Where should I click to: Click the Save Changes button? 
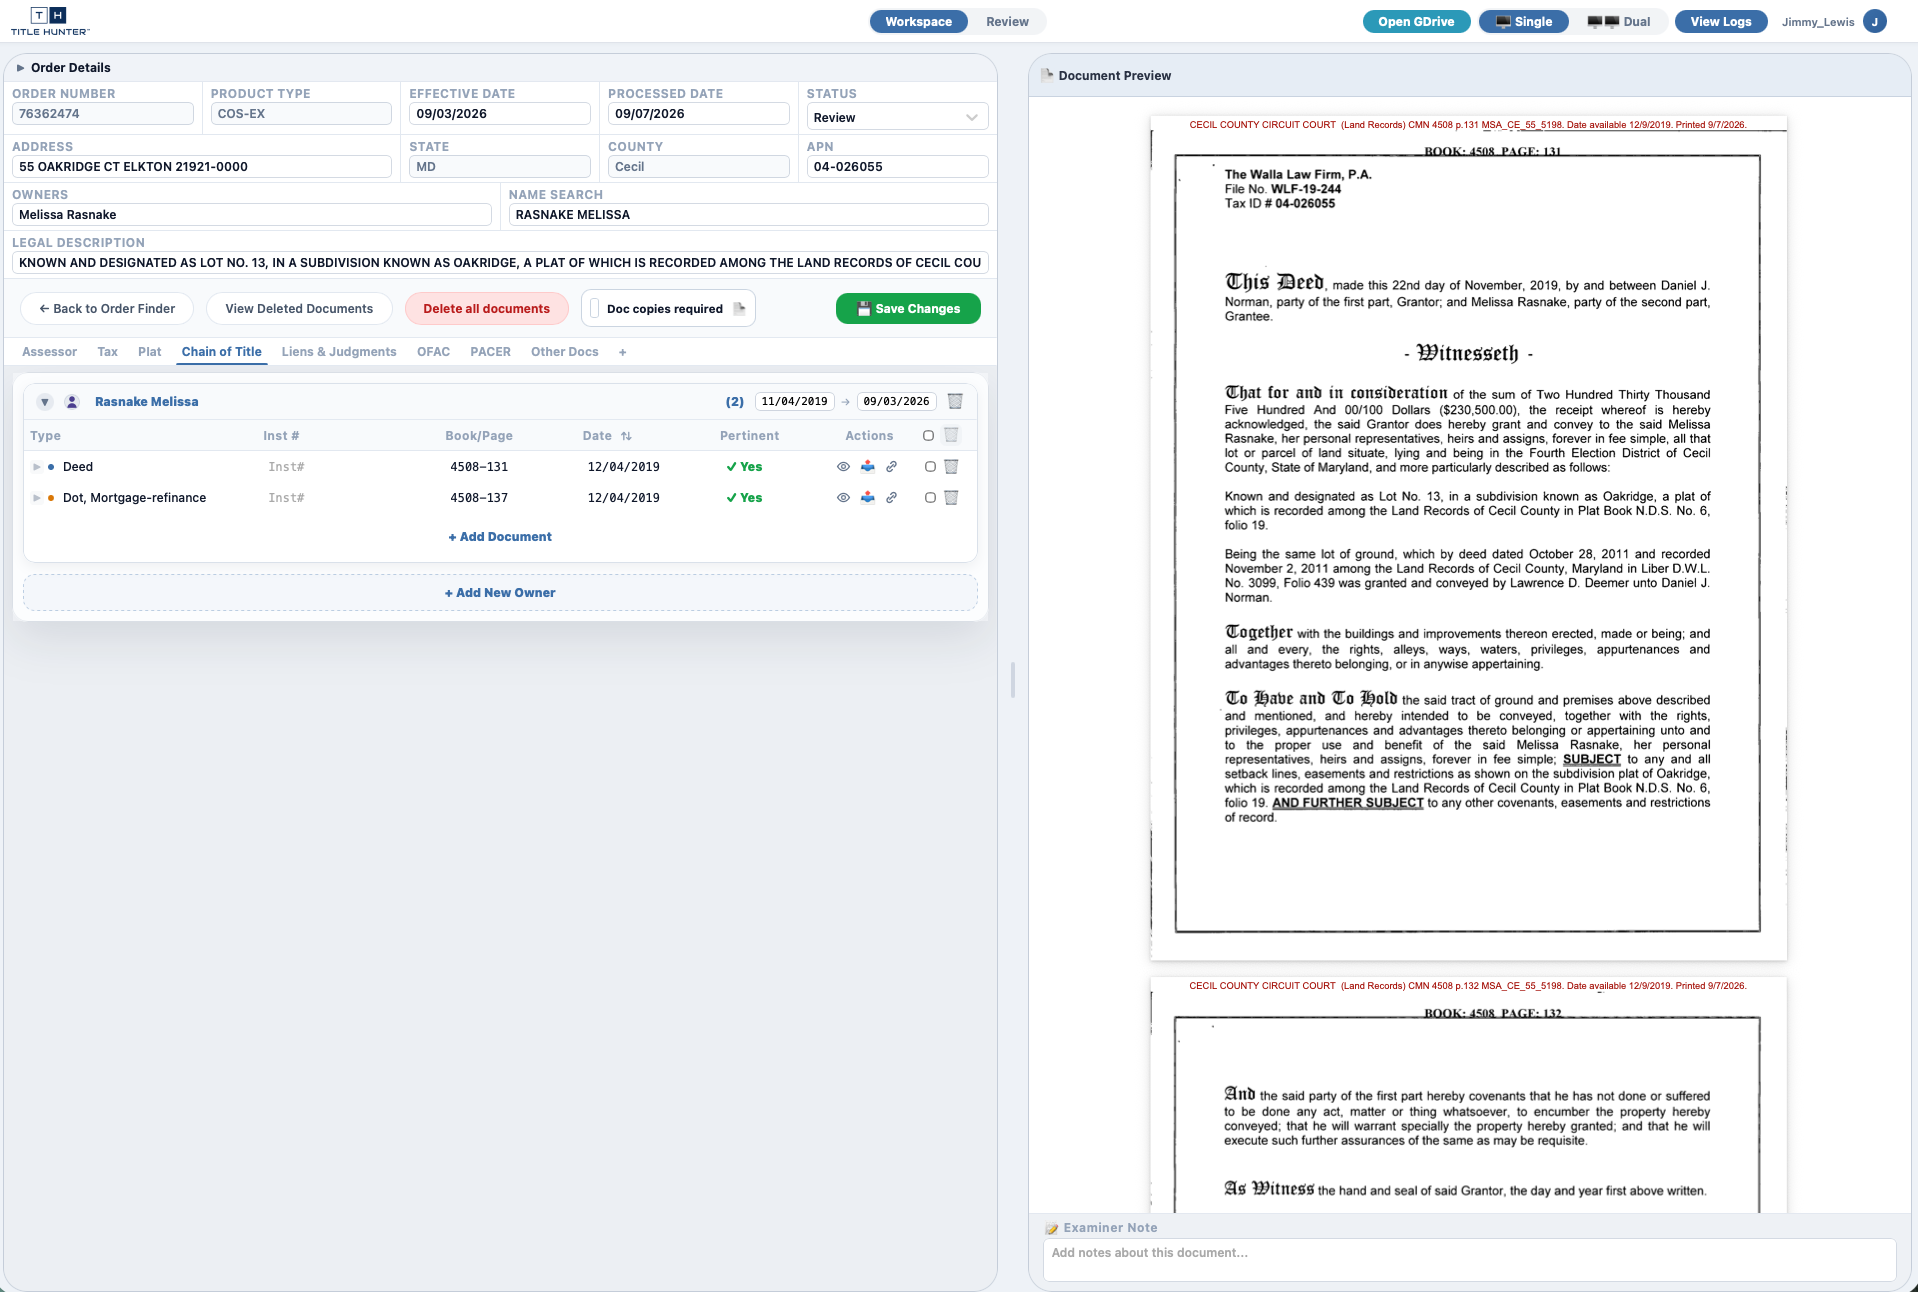click(908, 309)
